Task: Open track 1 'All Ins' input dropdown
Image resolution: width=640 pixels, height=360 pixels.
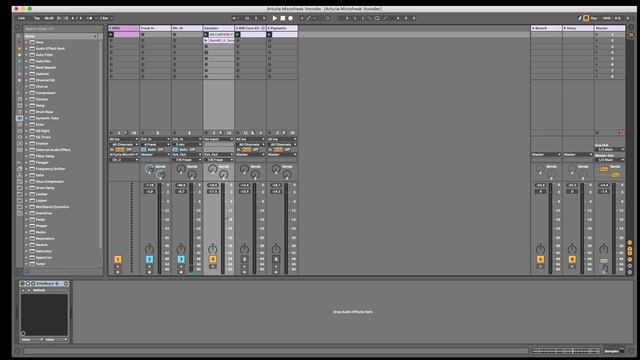Action: click(x=124, y=139)
